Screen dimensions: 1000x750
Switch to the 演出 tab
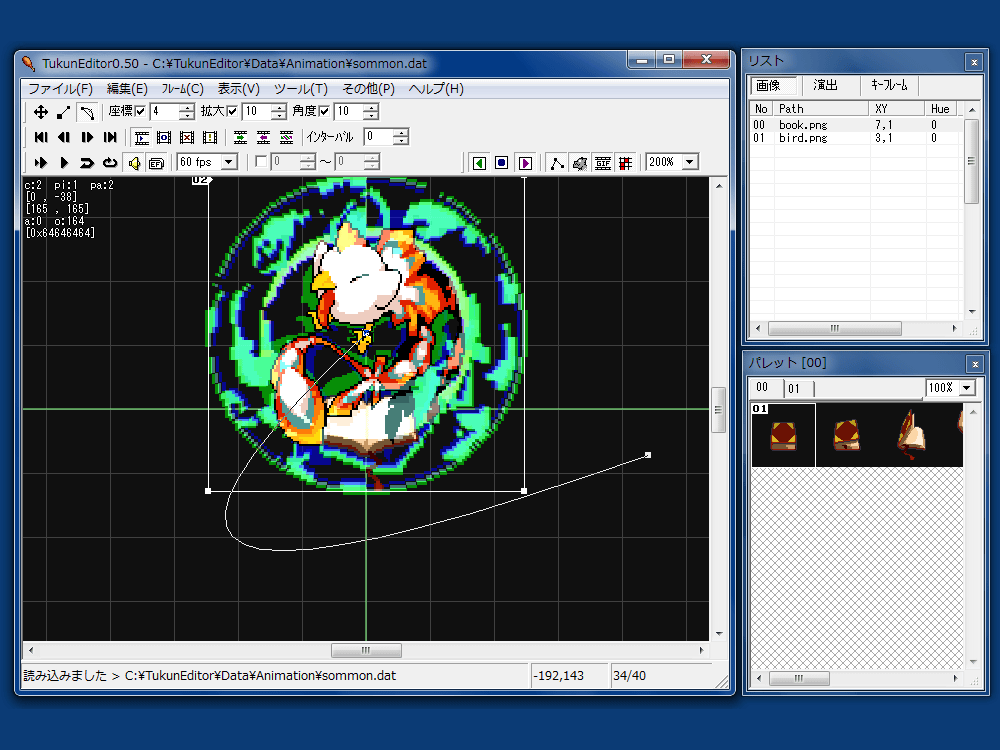coord(825,85)
